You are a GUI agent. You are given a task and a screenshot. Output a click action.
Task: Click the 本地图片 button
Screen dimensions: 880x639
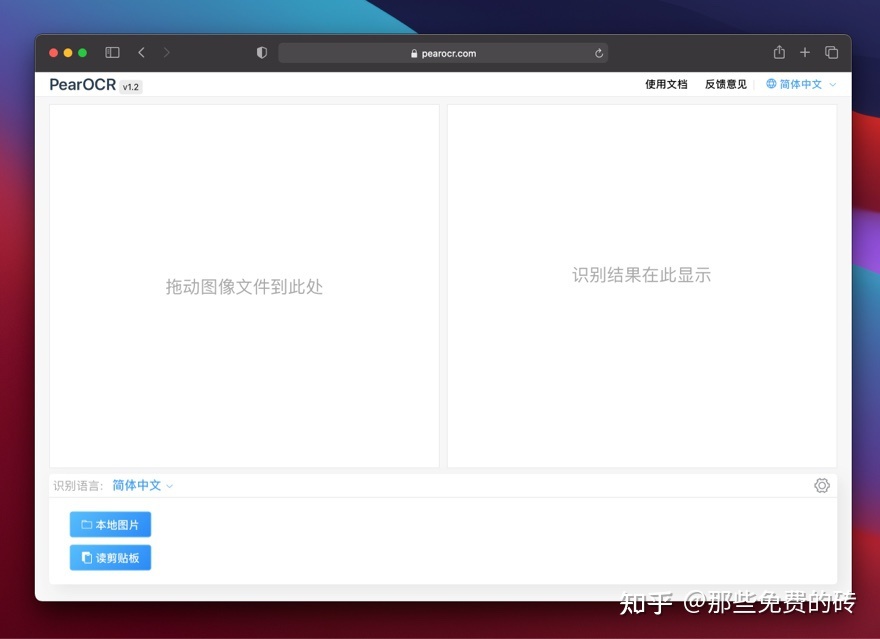[x=111, y=525]
